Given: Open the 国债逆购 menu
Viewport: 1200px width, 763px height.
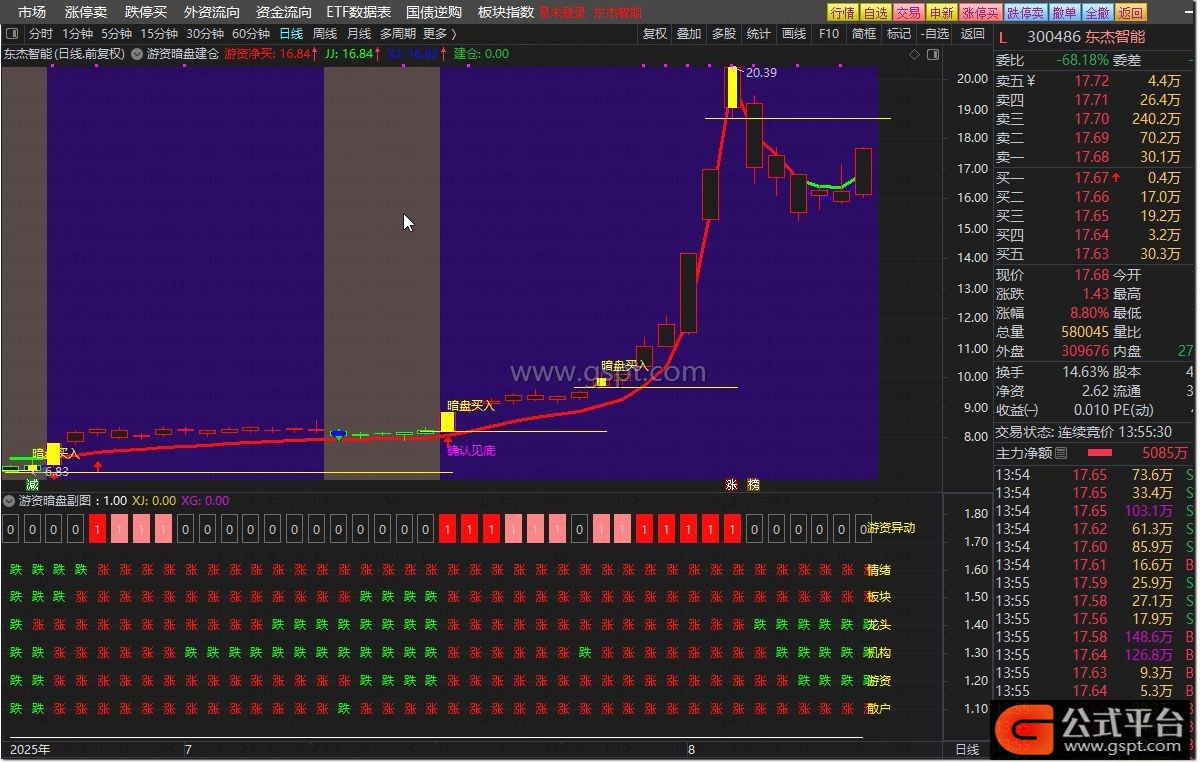Looking at the screenshot, I should click(434, 12).
